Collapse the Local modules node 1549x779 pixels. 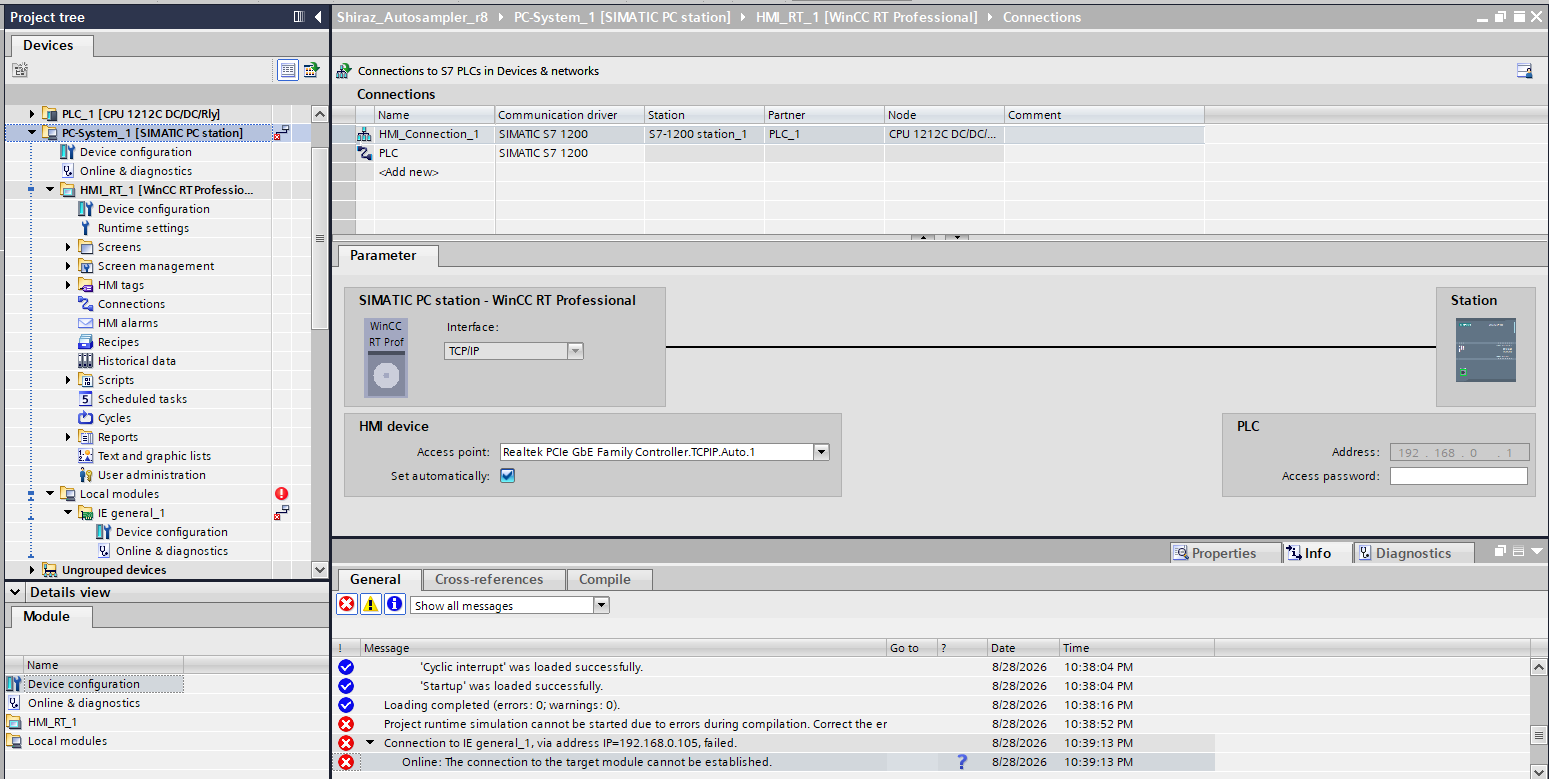click(x=50, y=494)
